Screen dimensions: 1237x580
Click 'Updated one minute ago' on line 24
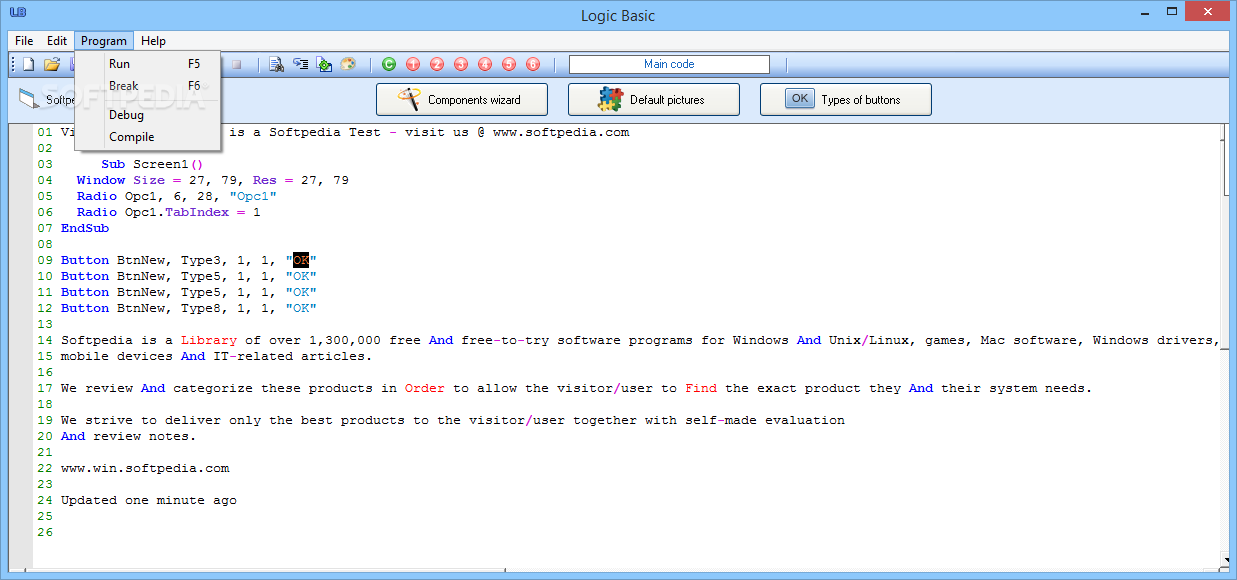(149, 500)
